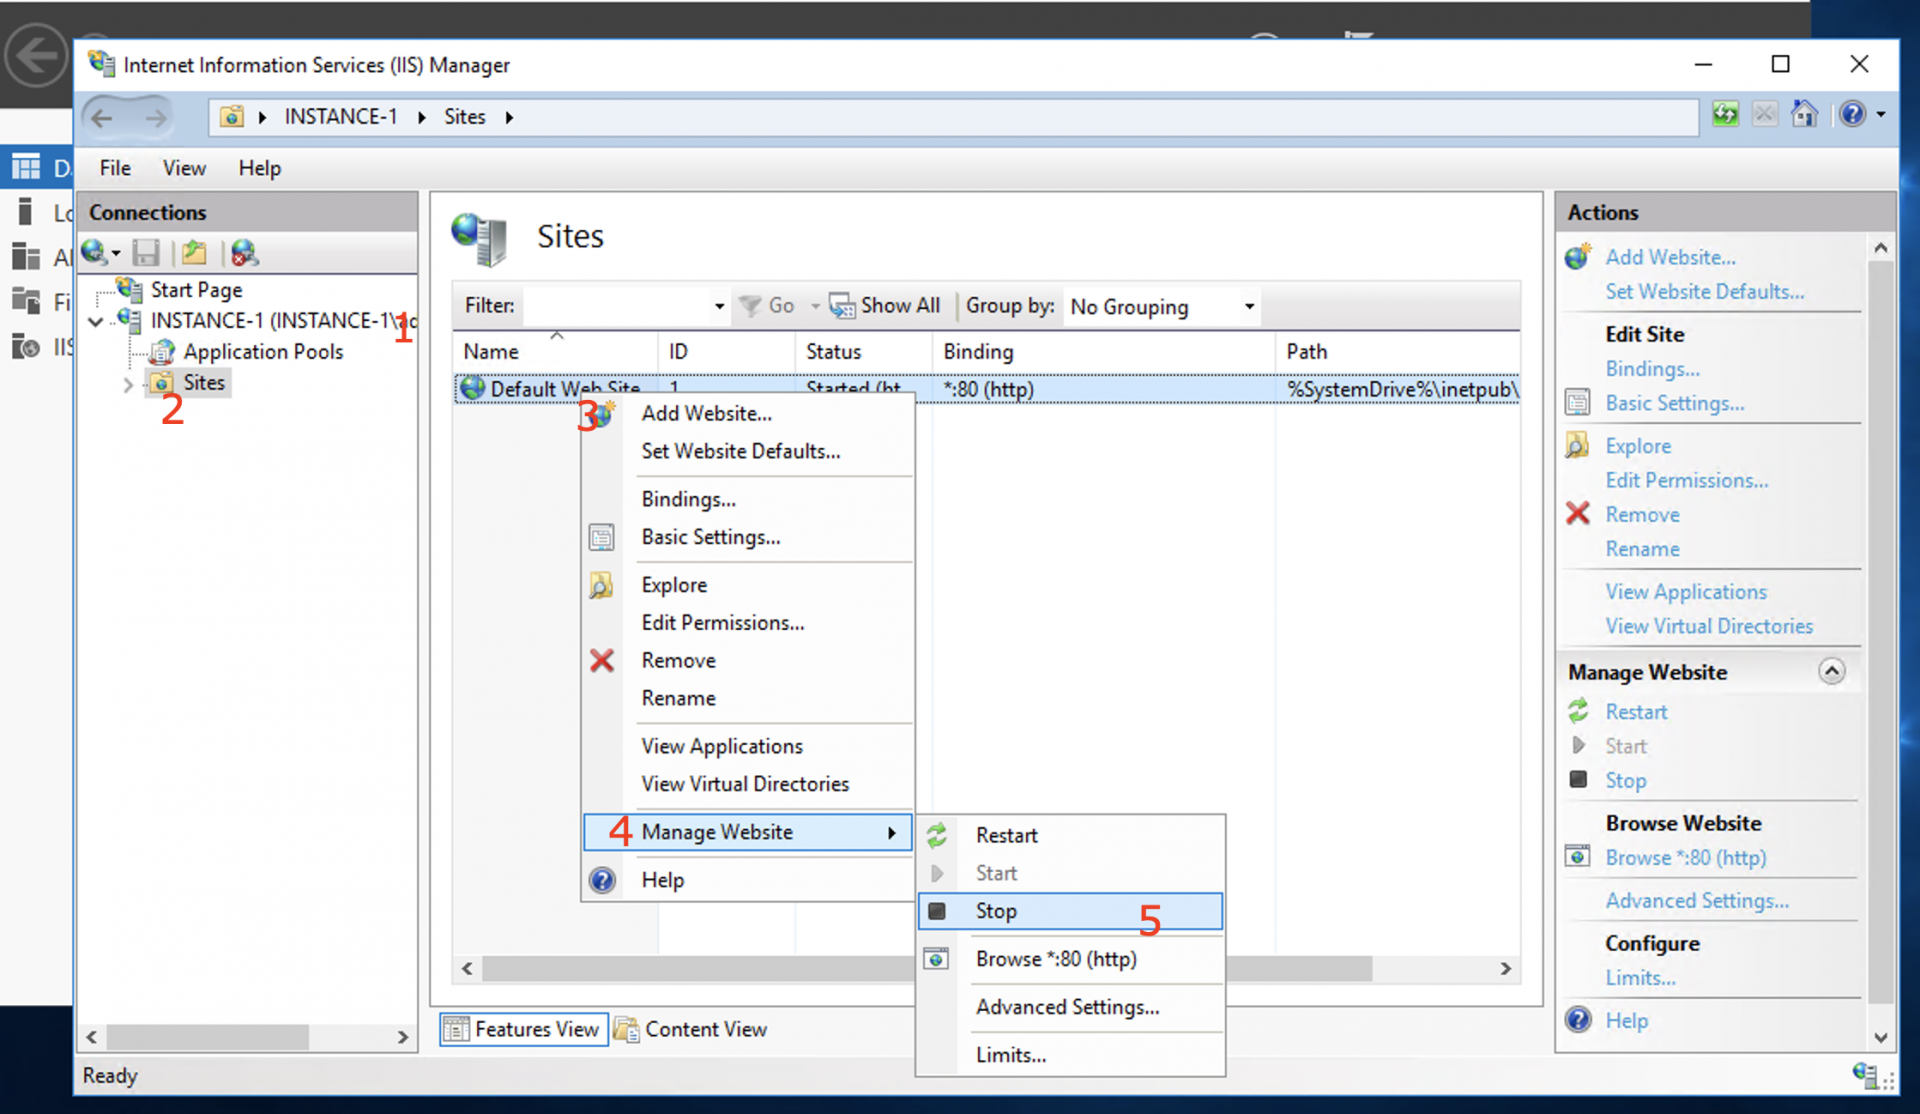
Task: Open the Help question-mark icon beside address bar
Action: tap(1852, 115)
